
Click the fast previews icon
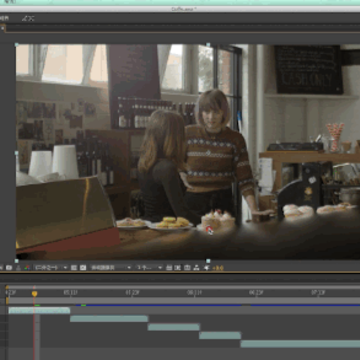(x=178, y=268)
